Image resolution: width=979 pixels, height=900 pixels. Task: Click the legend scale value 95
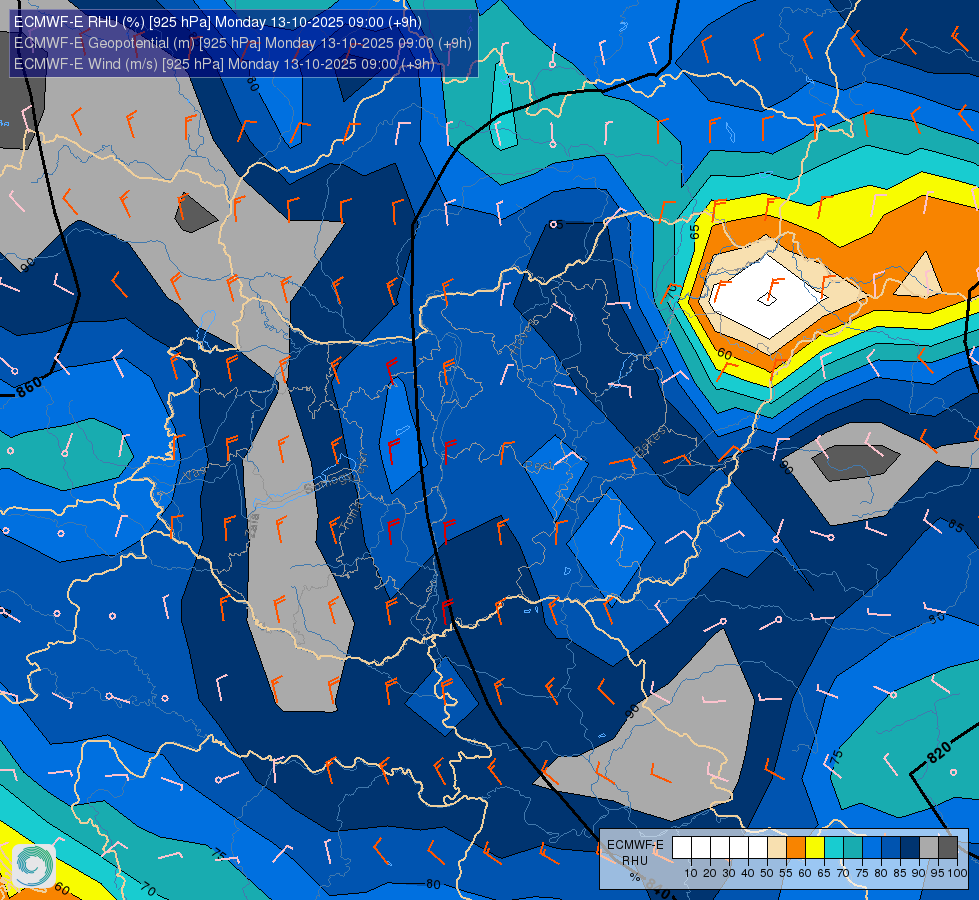938,873
